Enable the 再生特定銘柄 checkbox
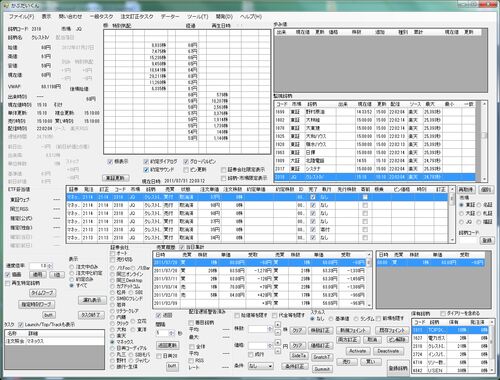This screenshot has width=500, height=380. point(8,283)
